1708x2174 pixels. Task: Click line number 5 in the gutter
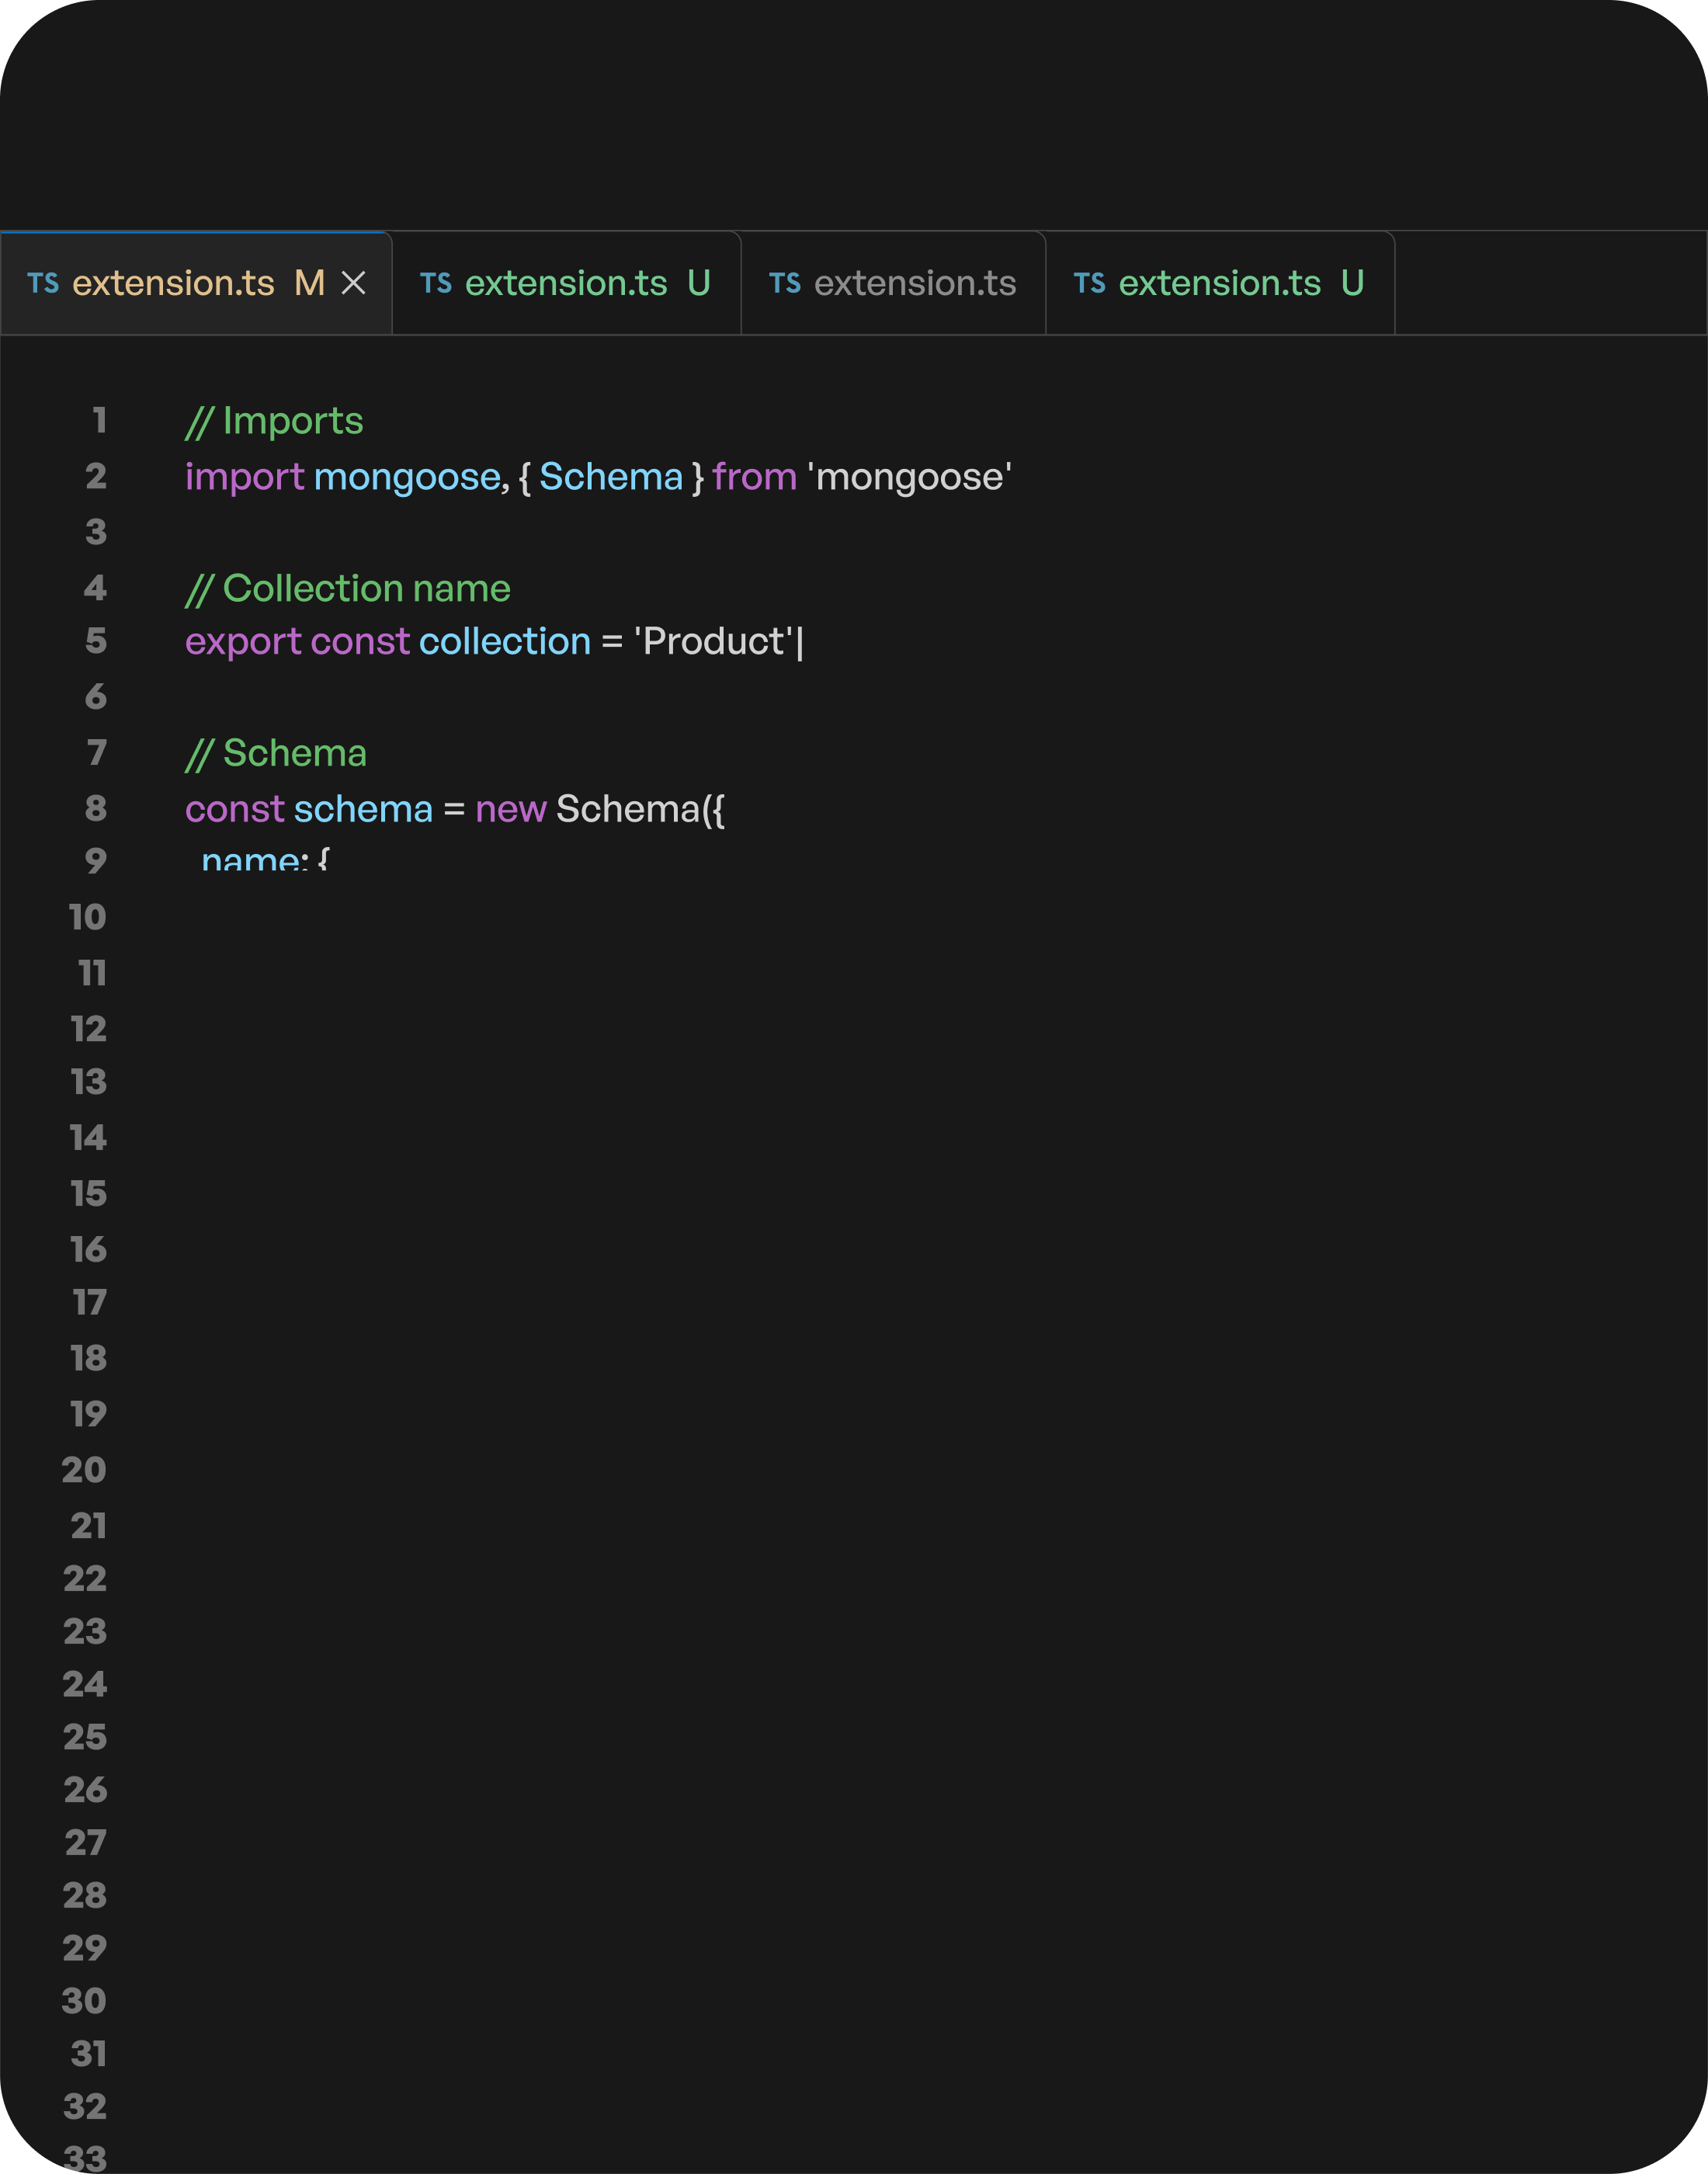point(96,641)
